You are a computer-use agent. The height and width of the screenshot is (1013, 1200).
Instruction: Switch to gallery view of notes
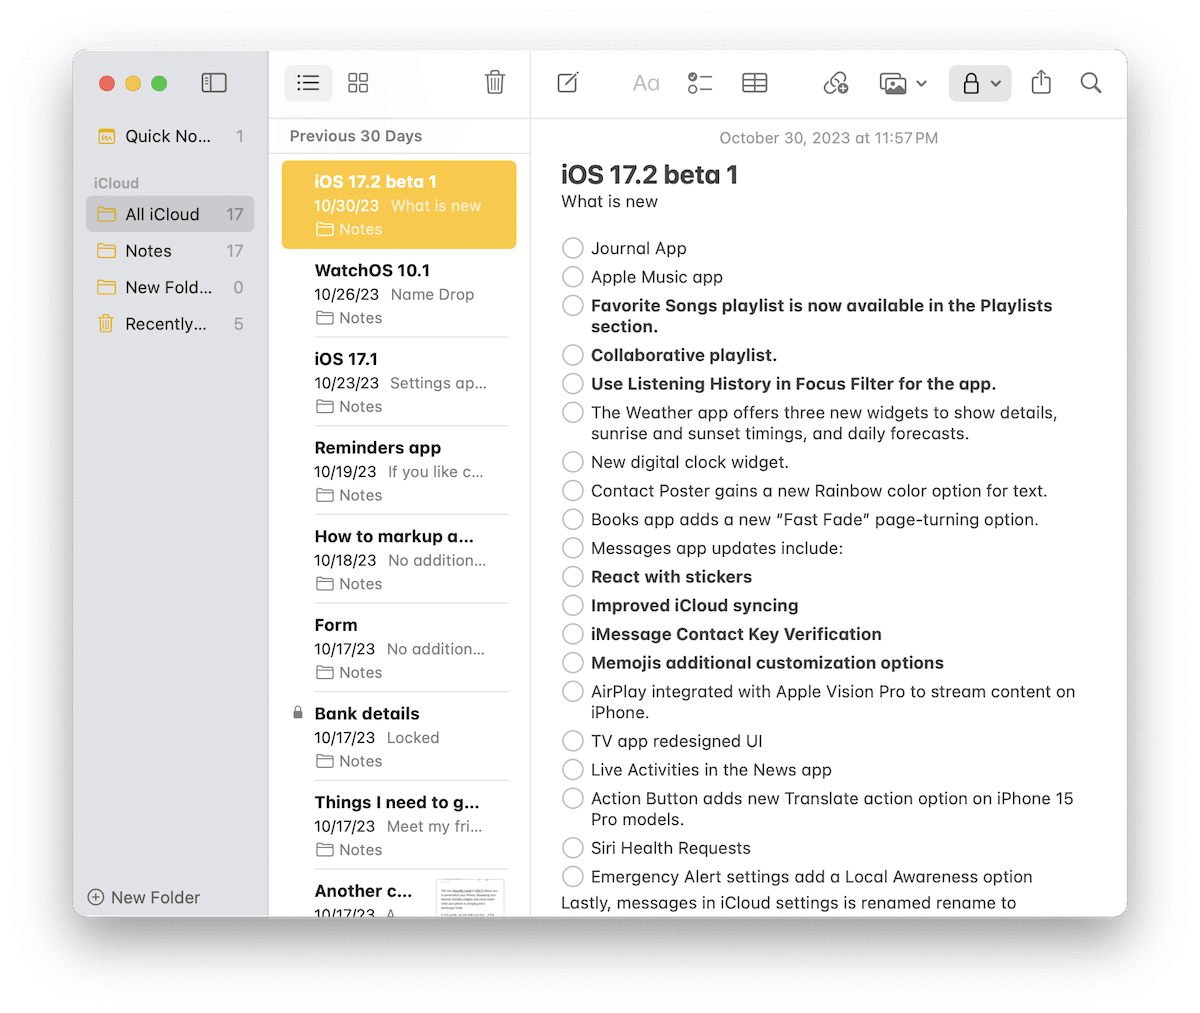click(x=358, y=83)
